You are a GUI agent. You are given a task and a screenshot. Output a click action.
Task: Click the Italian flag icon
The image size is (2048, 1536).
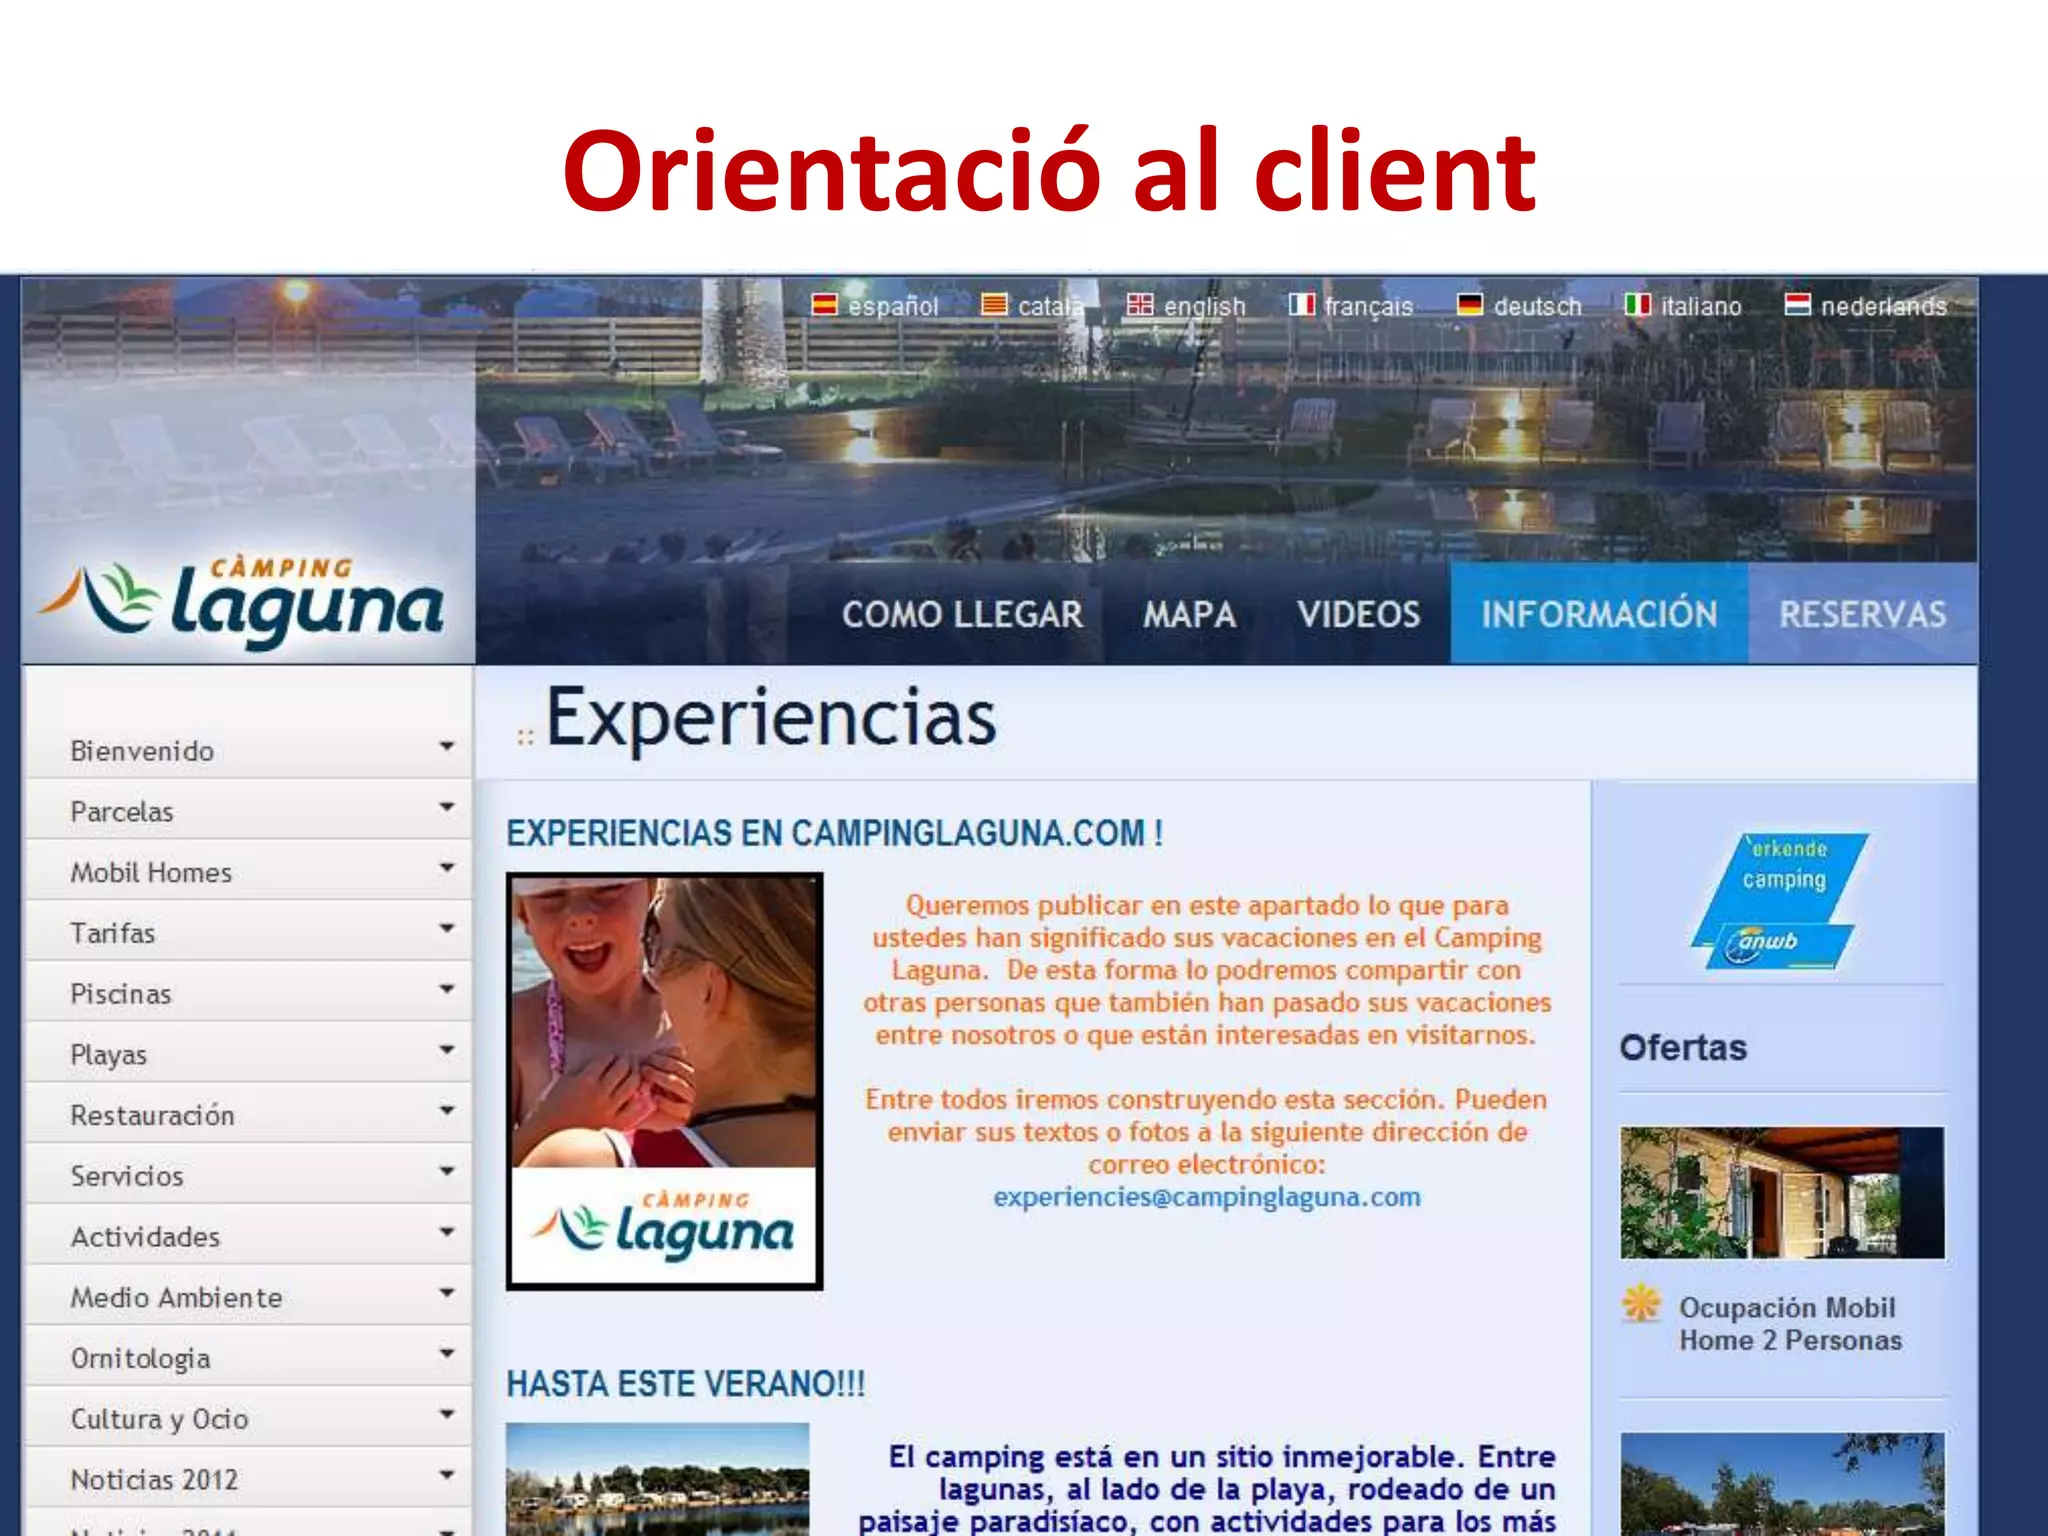(x=1637, y=304)
